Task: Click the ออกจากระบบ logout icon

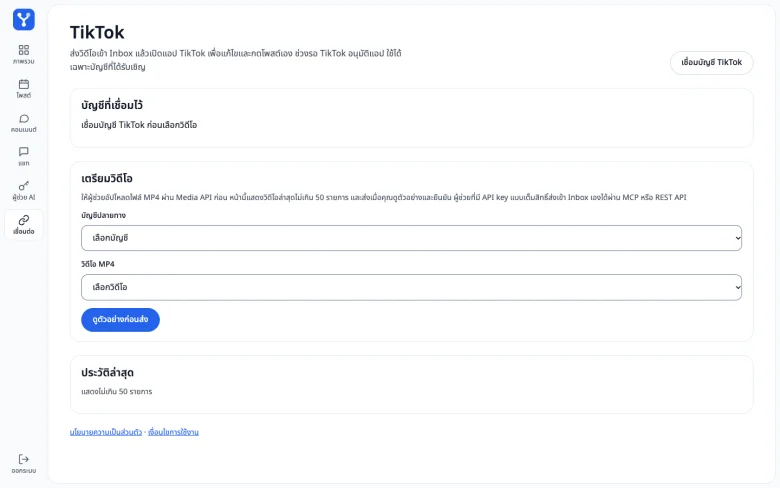Action: point(23,459)
